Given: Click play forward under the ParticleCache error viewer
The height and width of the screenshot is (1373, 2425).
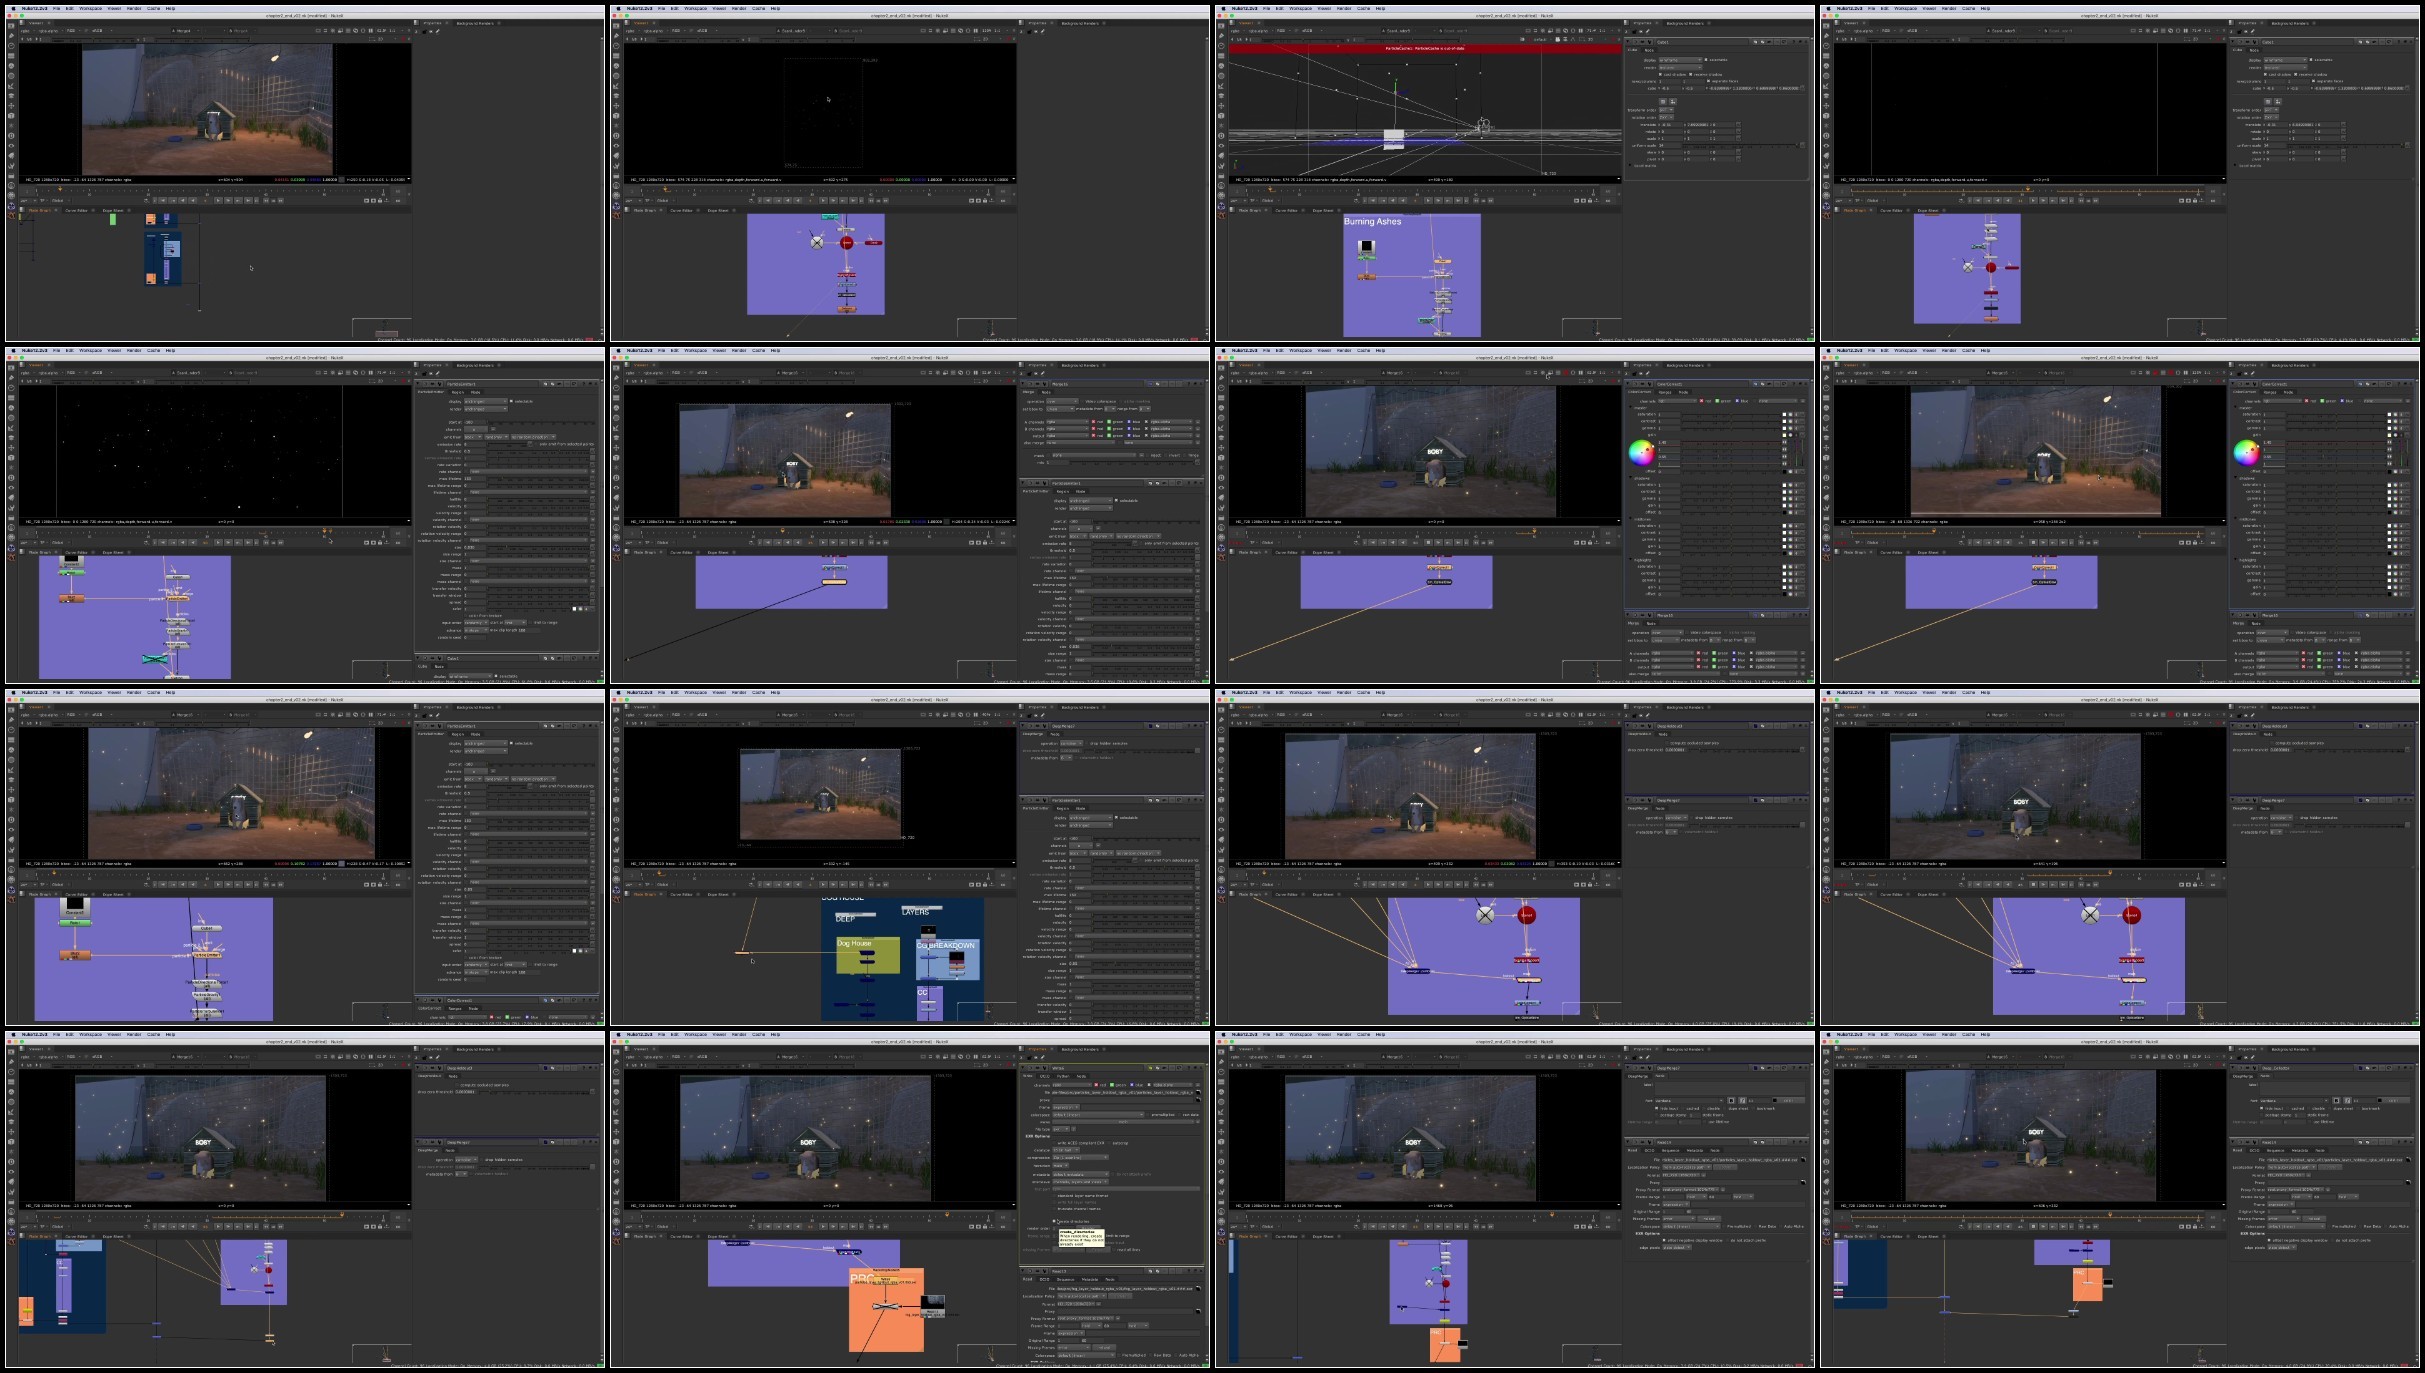Looking at the screenshot, I should [1428, 200].
